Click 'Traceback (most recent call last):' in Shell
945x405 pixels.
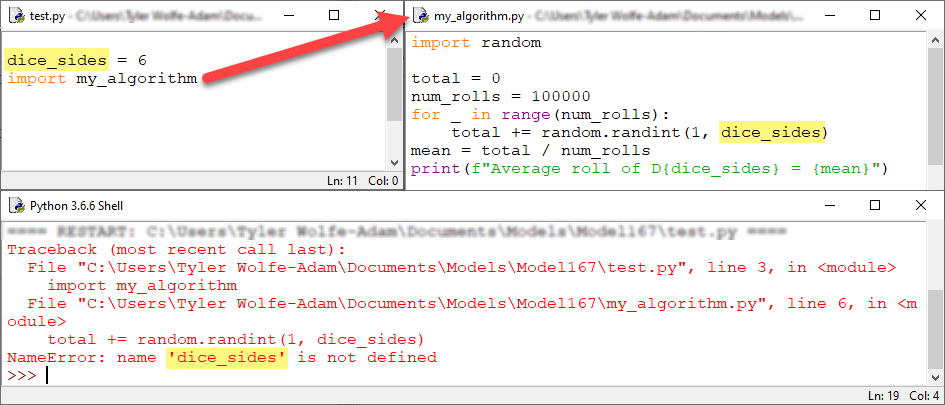point(177,250)
